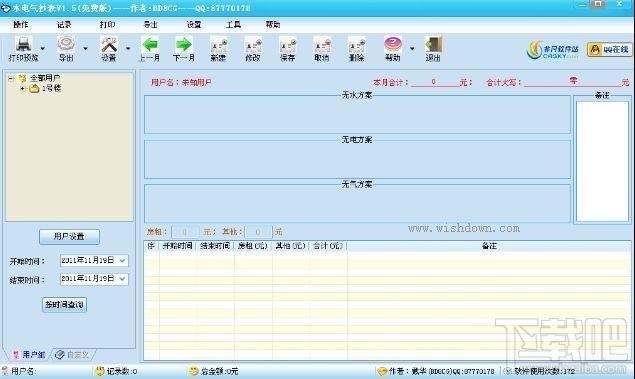Click the 其他(元) column header
635x379 pixels.
291,246
